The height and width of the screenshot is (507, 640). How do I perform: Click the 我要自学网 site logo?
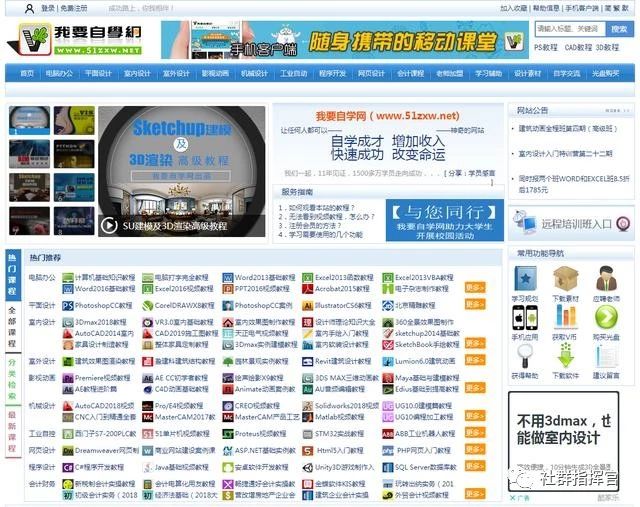point(76,39)
